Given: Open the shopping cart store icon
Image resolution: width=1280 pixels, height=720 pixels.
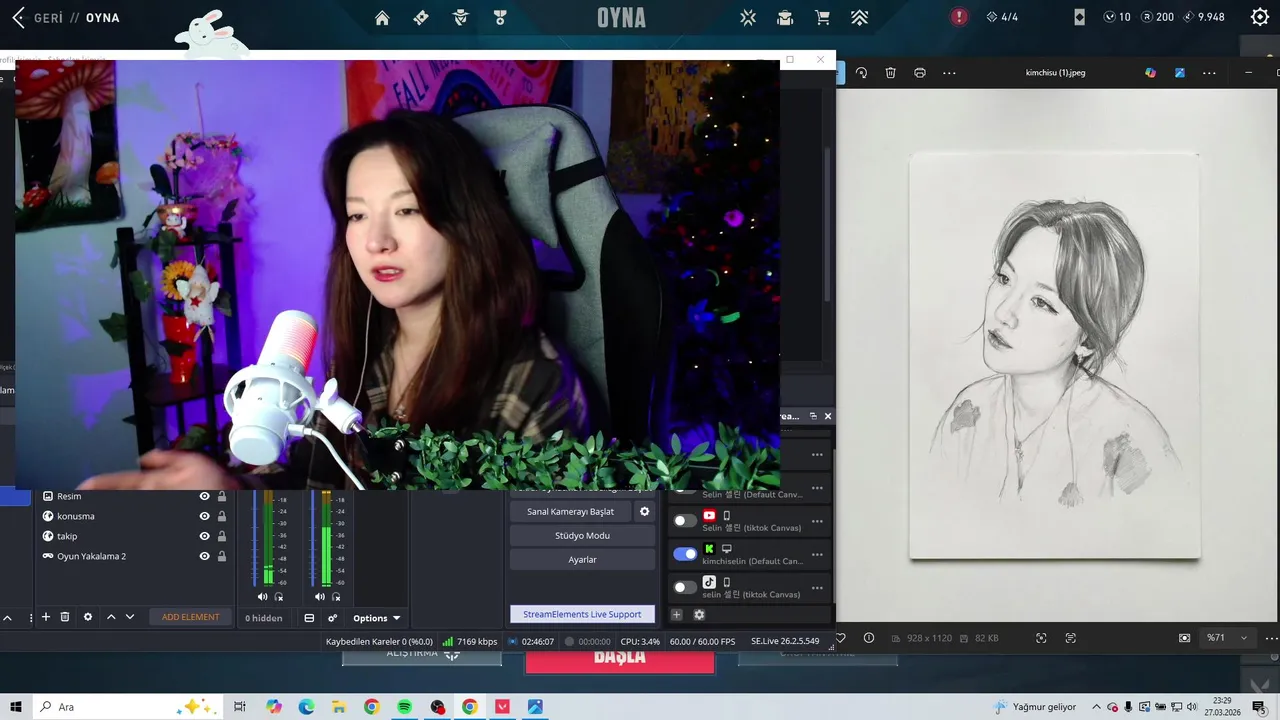Looking at the screenshot, I should pyautogui.click(x=822, y=17).
